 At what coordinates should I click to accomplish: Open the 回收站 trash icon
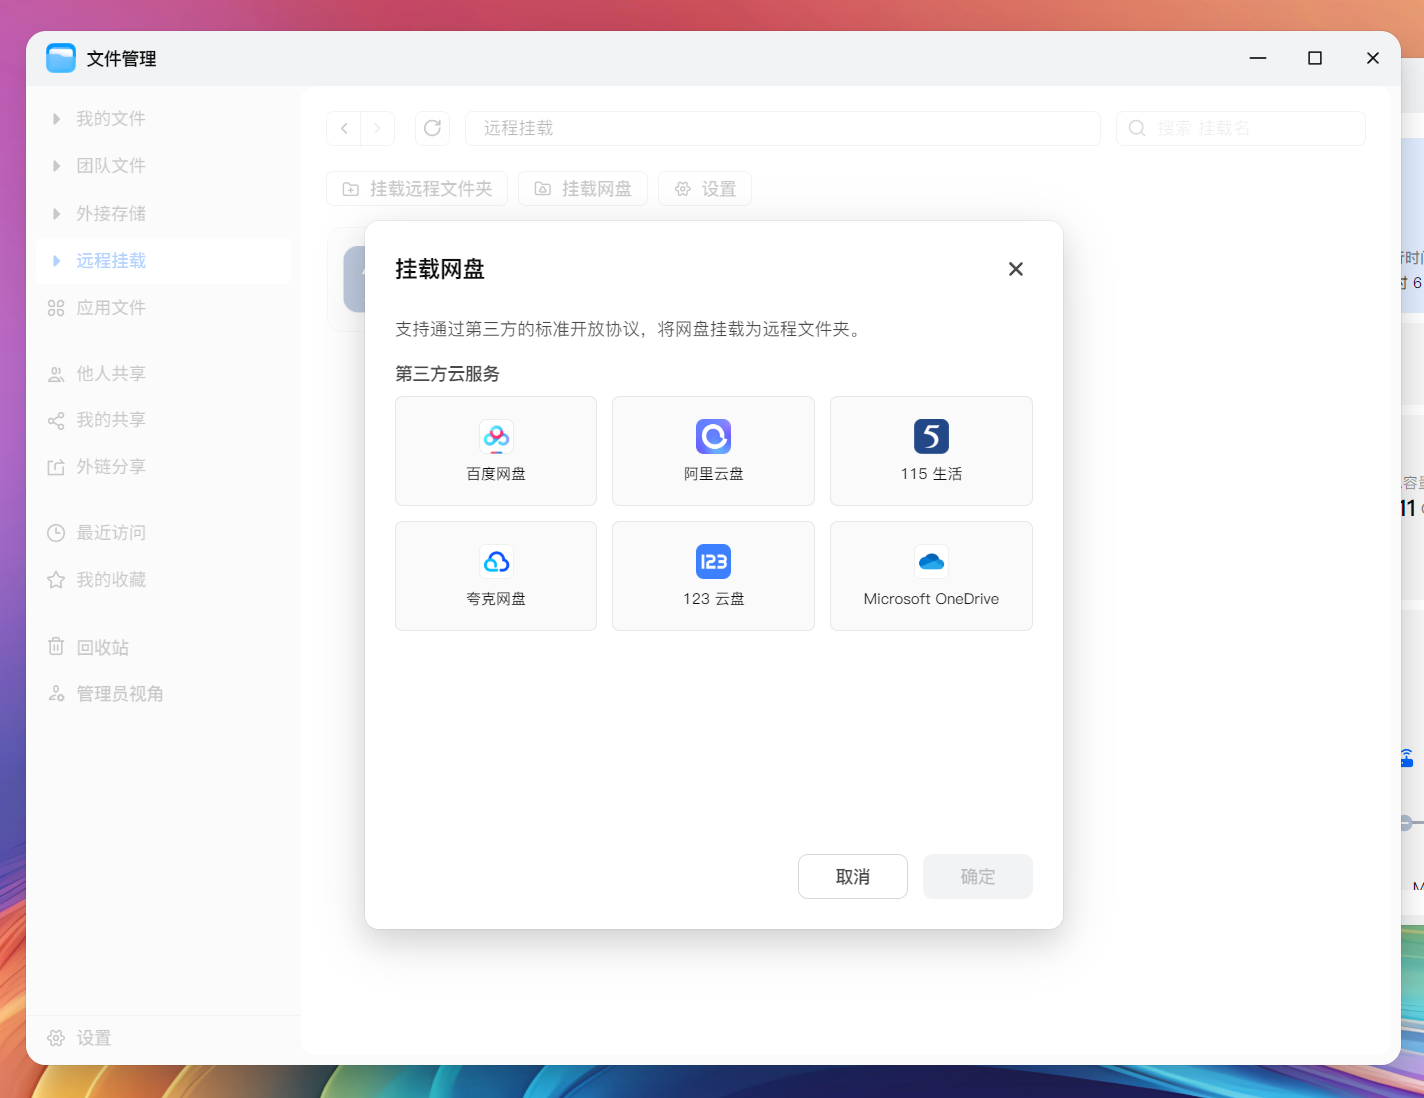56,647
